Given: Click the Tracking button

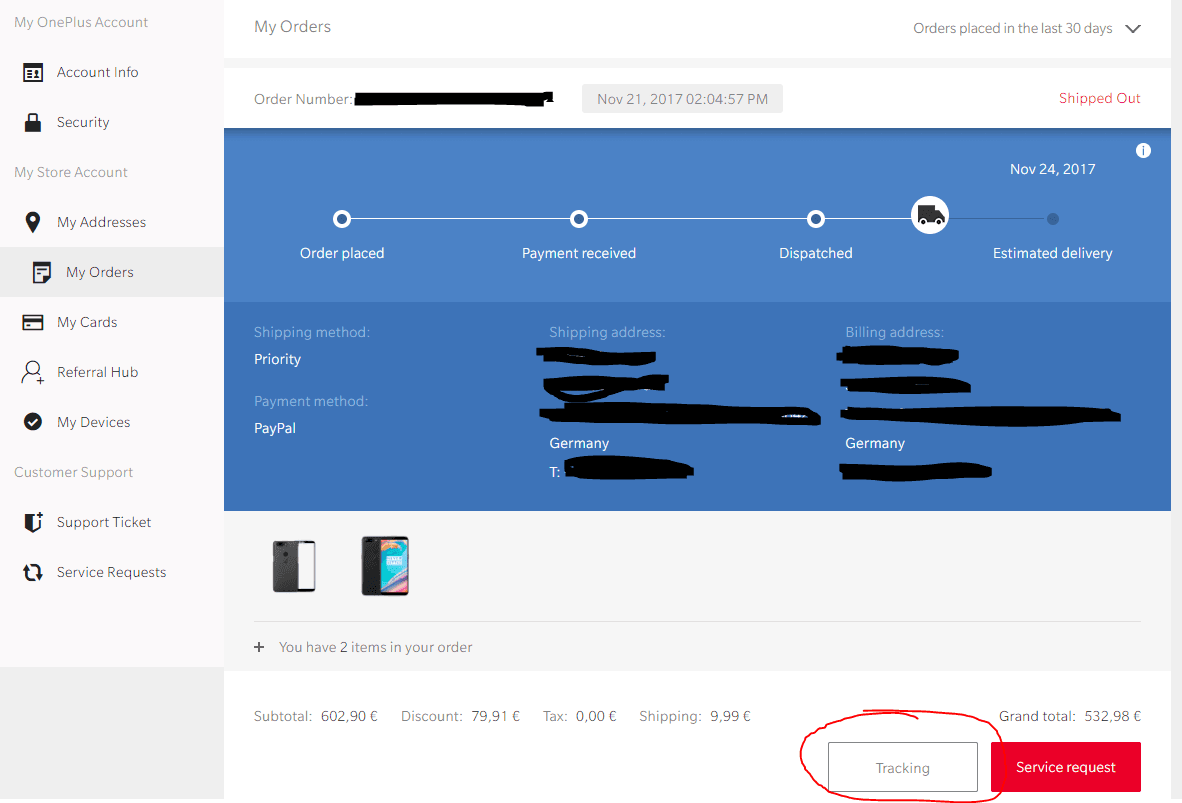Looking at the screenshot, I should click(x=902, y=768).
